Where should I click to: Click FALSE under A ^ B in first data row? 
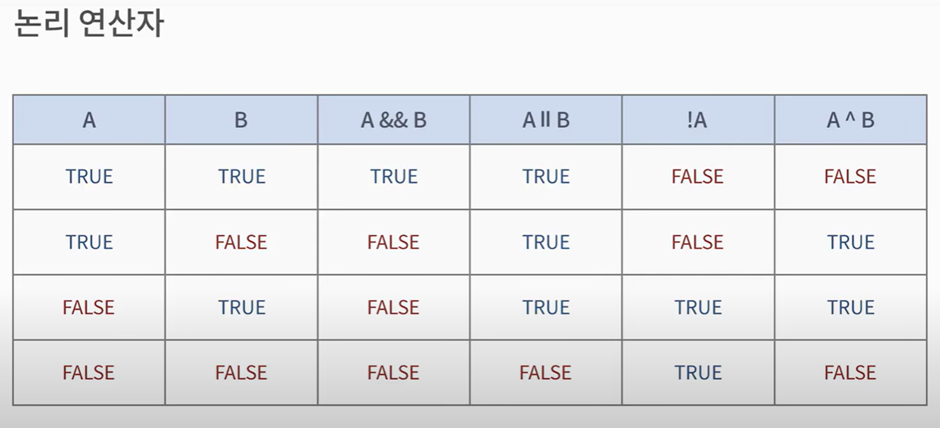tap(850, 177)
